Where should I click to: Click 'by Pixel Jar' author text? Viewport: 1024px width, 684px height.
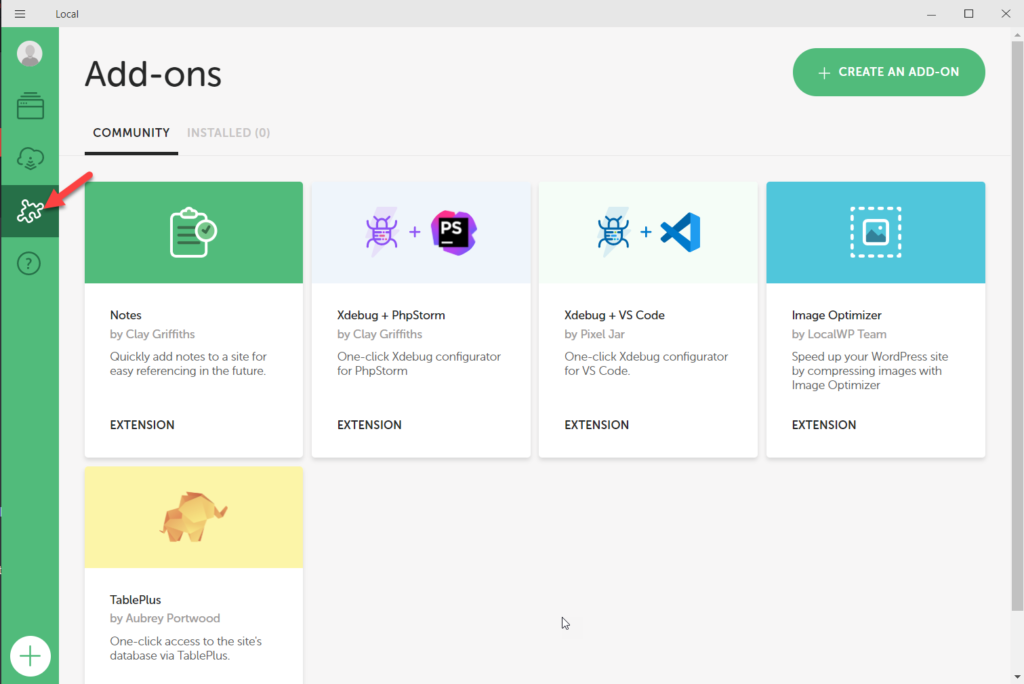click(594, 334)
